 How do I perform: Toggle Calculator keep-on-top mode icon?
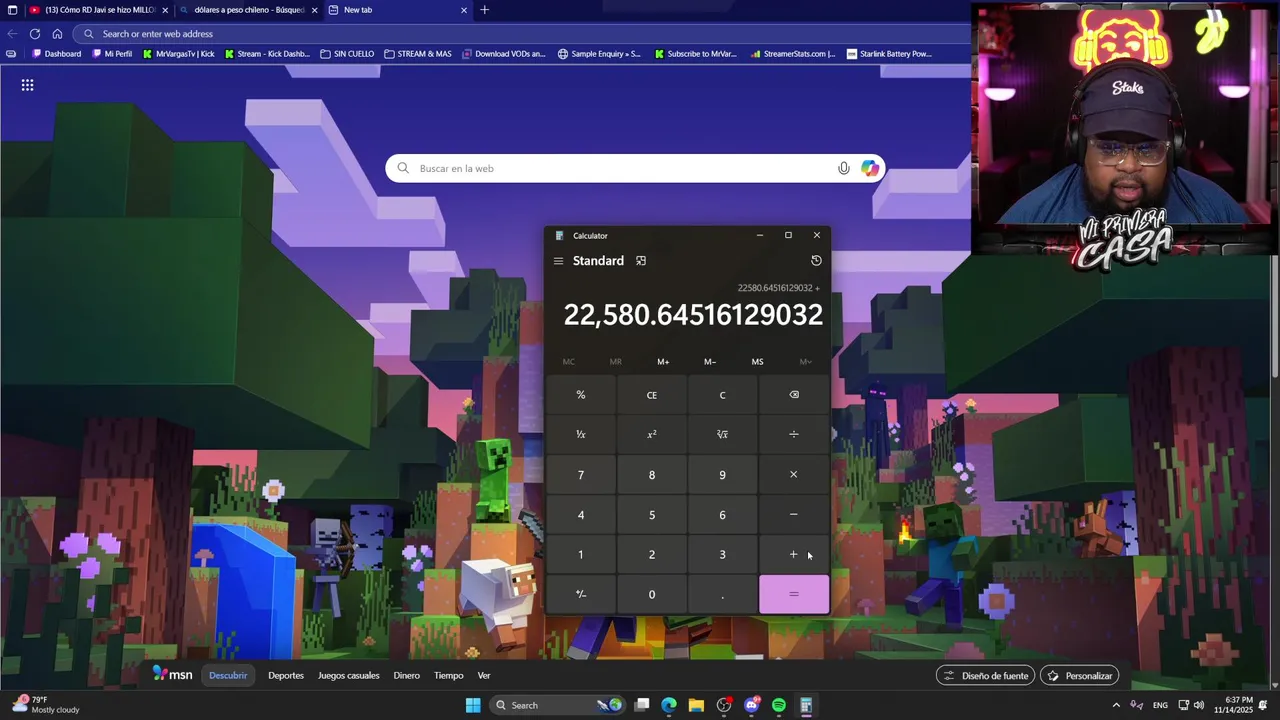(x=641, y=261)
